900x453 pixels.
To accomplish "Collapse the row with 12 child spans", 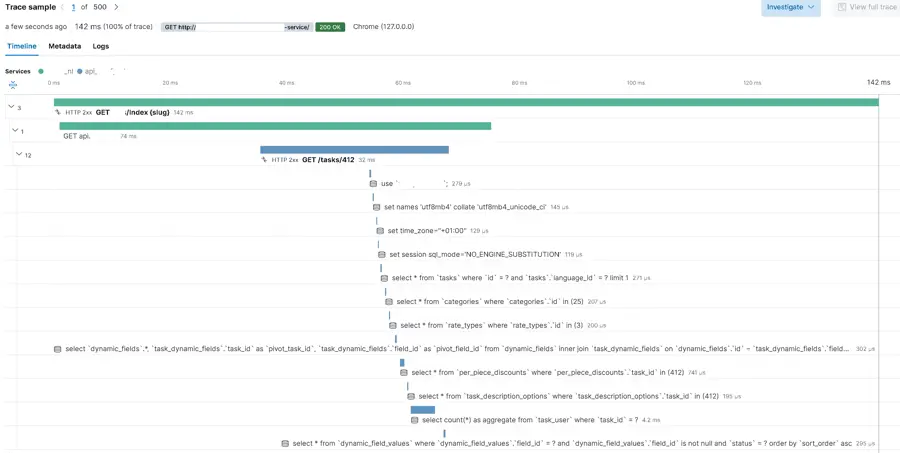I will tap(18, 154).
